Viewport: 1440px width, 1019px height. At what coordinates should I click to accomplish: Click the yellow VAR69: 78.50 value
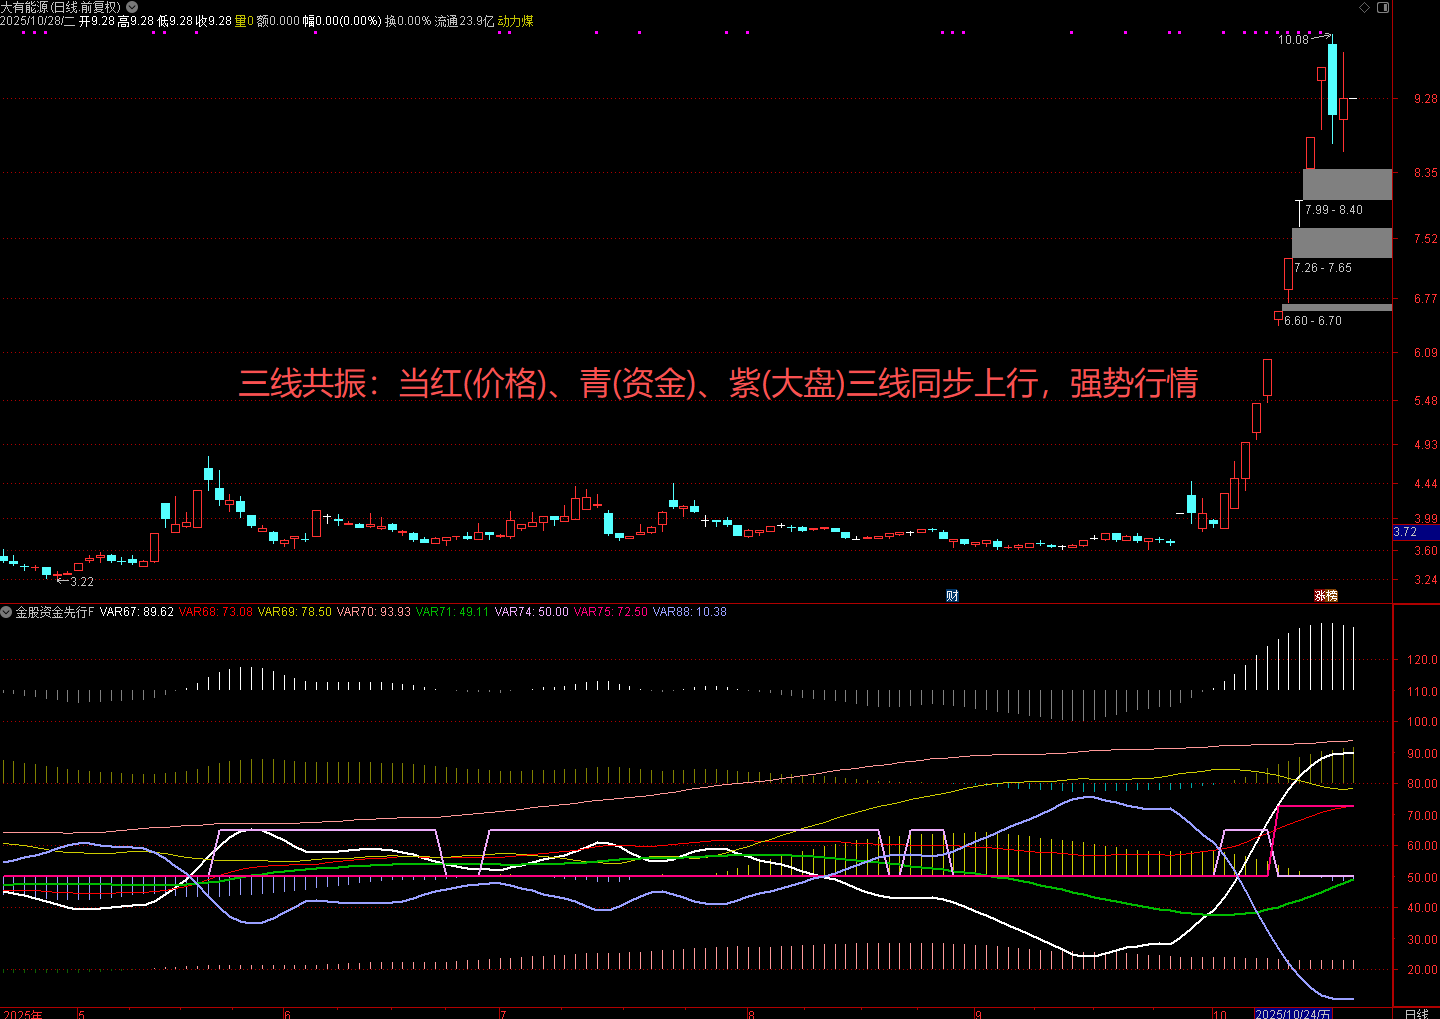coord(295,612)
